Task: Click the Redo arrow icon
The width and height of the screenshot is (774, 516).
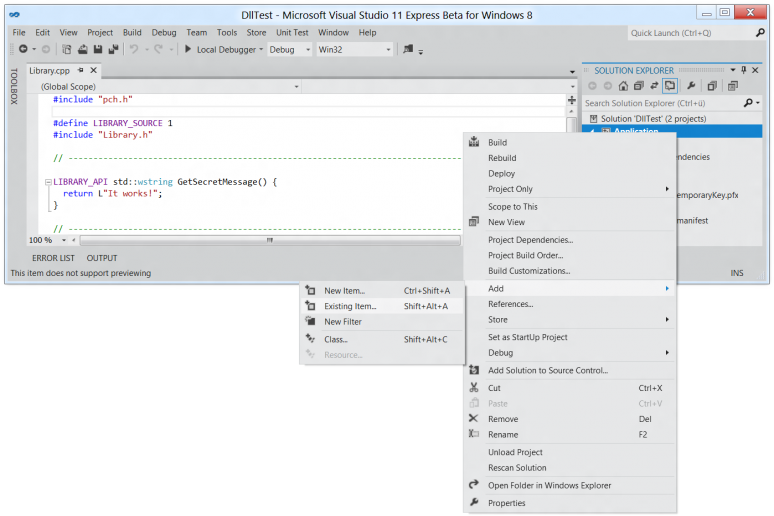Action: point(158,49)
